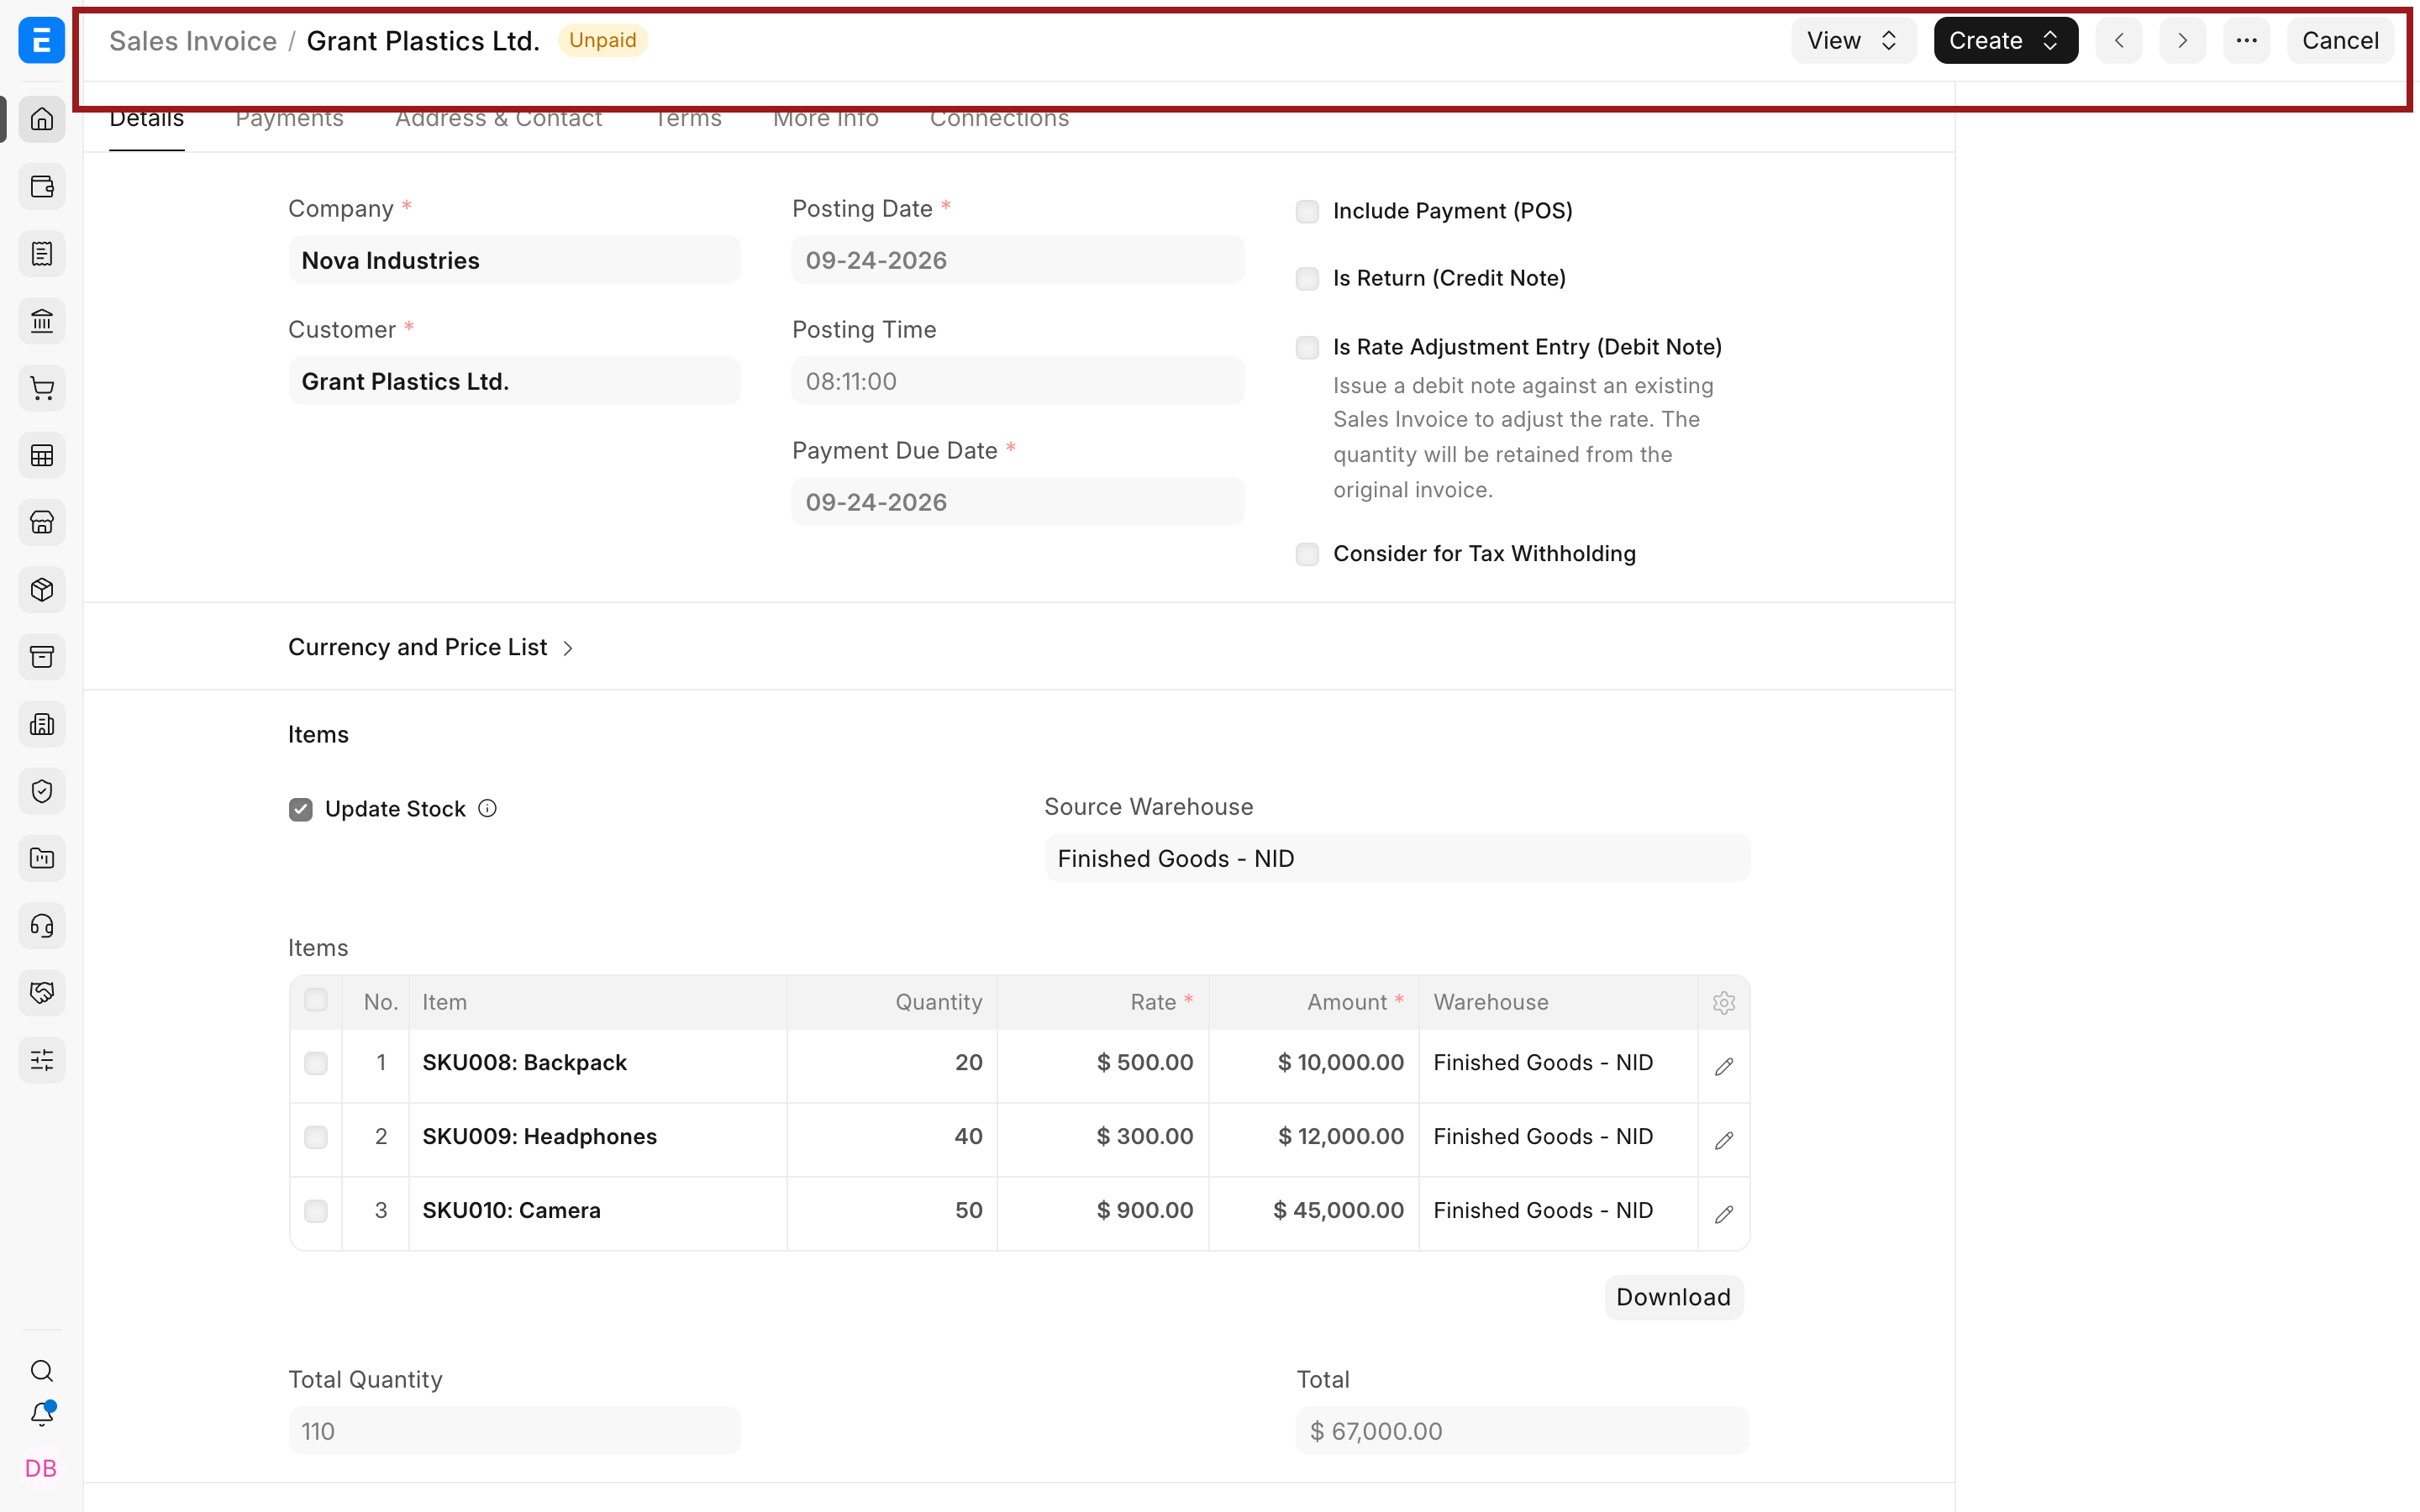
Task: Click the Payment Due Date field
Action: [x=1018, y=502]
